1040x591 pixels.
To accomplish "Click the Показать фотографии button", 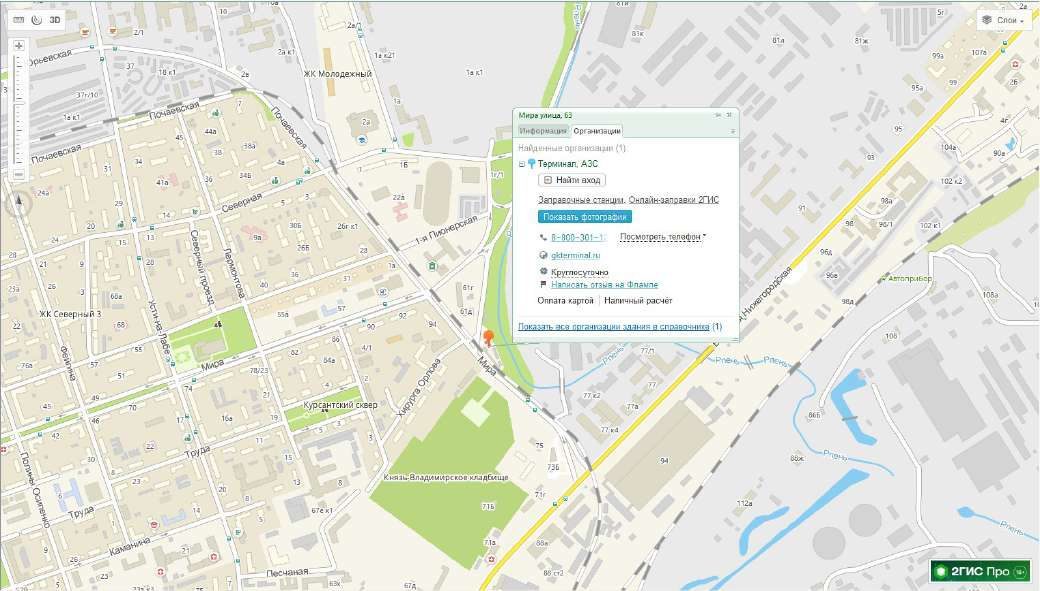I will tap(584, 217).
